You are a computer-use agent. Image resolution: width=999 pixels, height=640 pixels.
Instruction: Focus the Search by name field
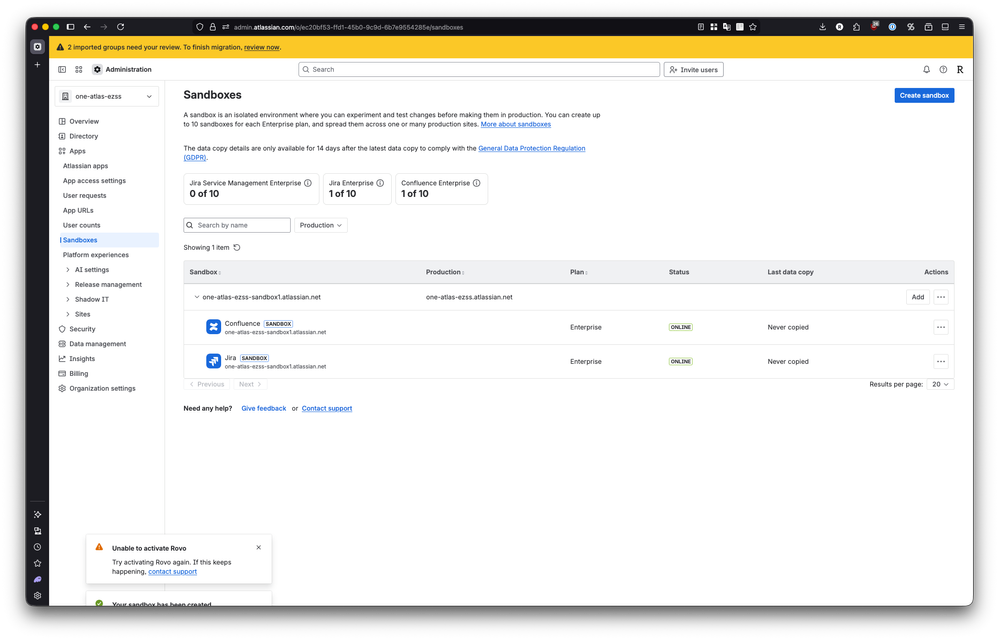[x=237, y=225]
